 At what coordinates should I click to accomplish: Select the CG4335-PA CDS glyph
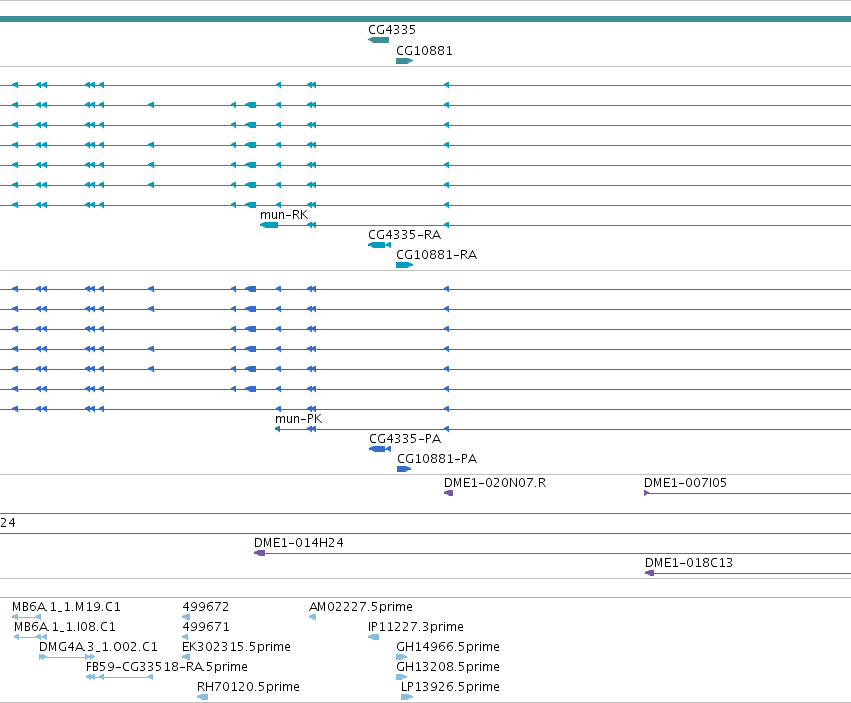(x=380, y=449)
